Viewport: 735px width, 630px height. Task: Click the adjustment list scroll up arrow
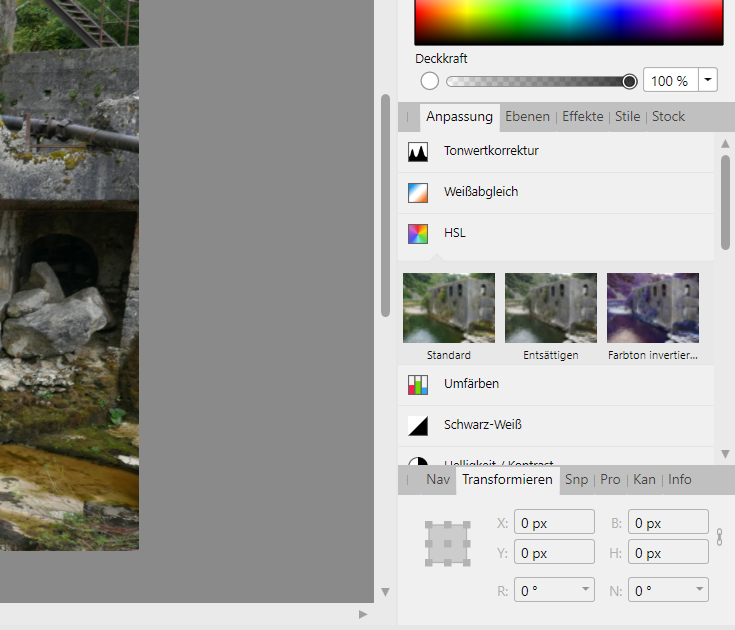pyautogui.click(x=725, y=143)
